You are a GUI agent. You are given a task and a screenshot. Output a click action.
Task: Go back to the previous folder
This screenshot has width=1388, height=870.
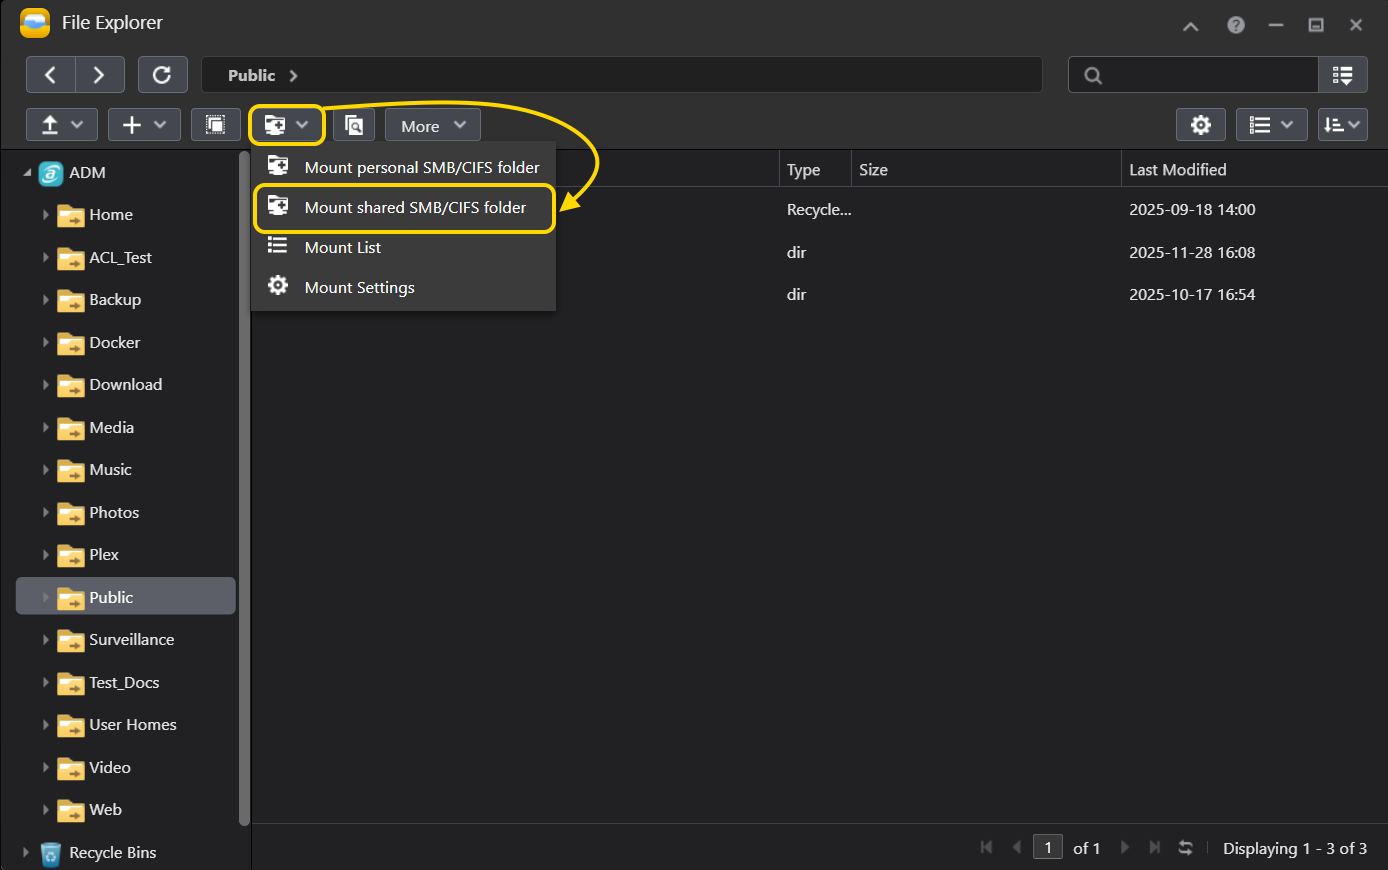(x=50, y=75)
